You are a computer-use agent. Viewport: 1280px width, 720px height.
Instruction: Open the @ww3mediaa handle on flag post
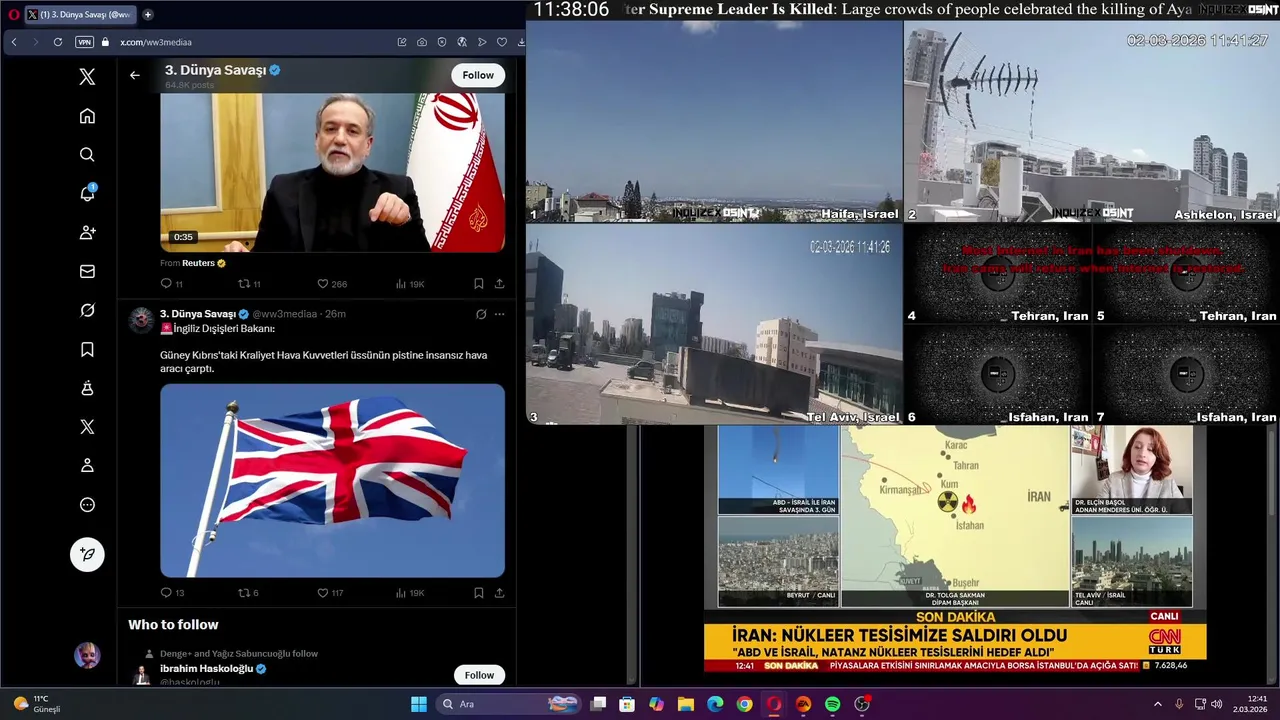(x=285, y=314)
